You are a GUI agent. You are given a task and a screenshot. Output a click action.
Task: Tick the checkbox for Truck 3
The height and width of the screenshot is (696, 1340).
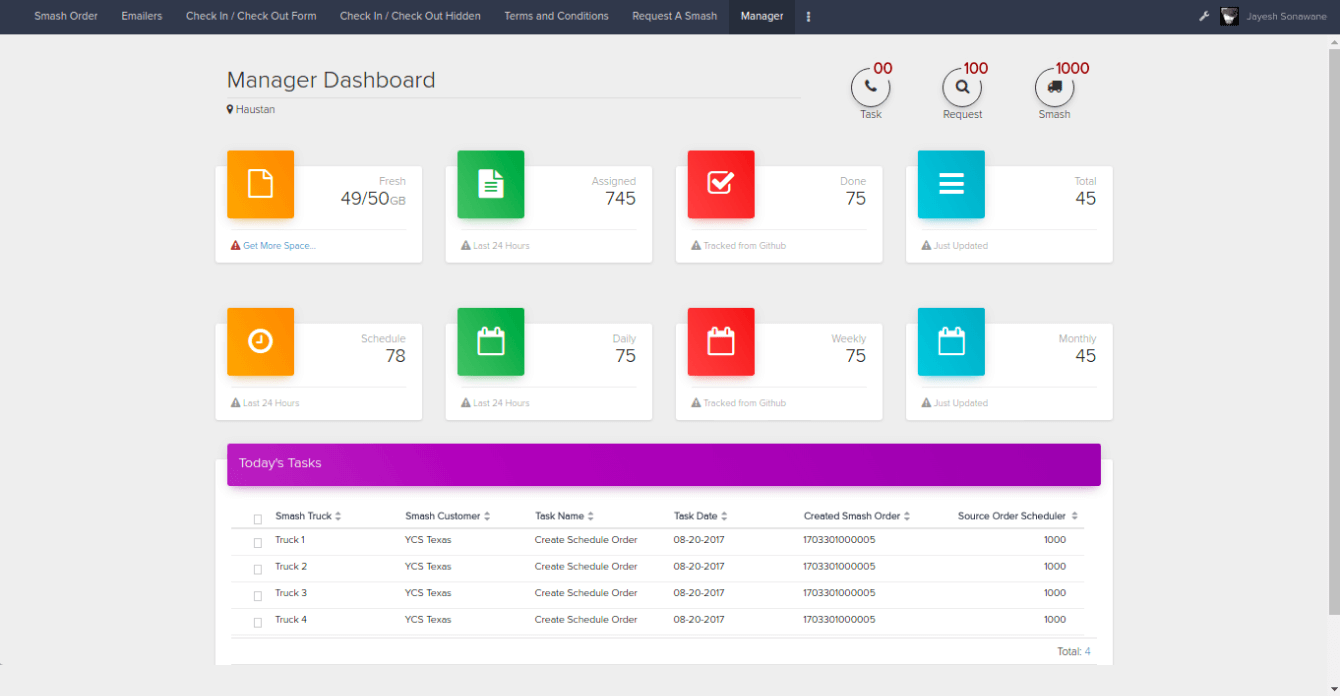click(258, 595)
